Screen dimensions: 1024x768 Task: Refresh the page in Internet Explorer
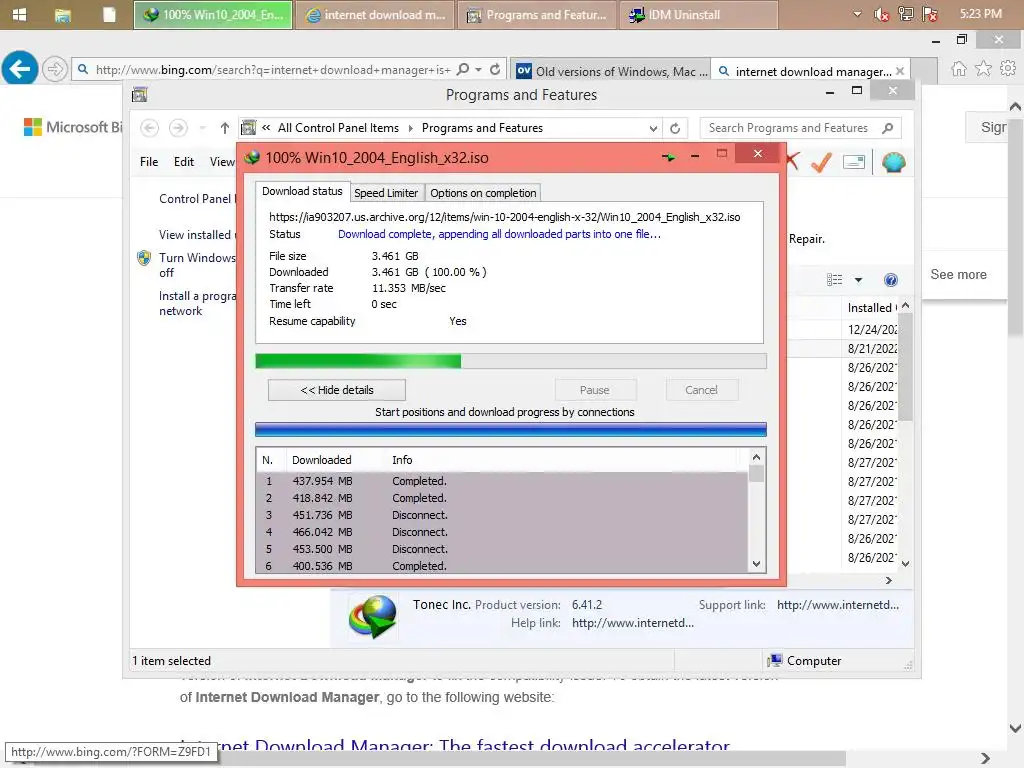[x=495, y=69]
